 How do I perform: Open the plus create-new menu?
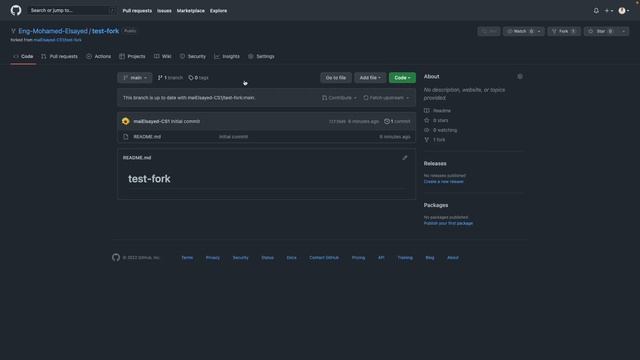pyautogui.click(x=609, y=11)
